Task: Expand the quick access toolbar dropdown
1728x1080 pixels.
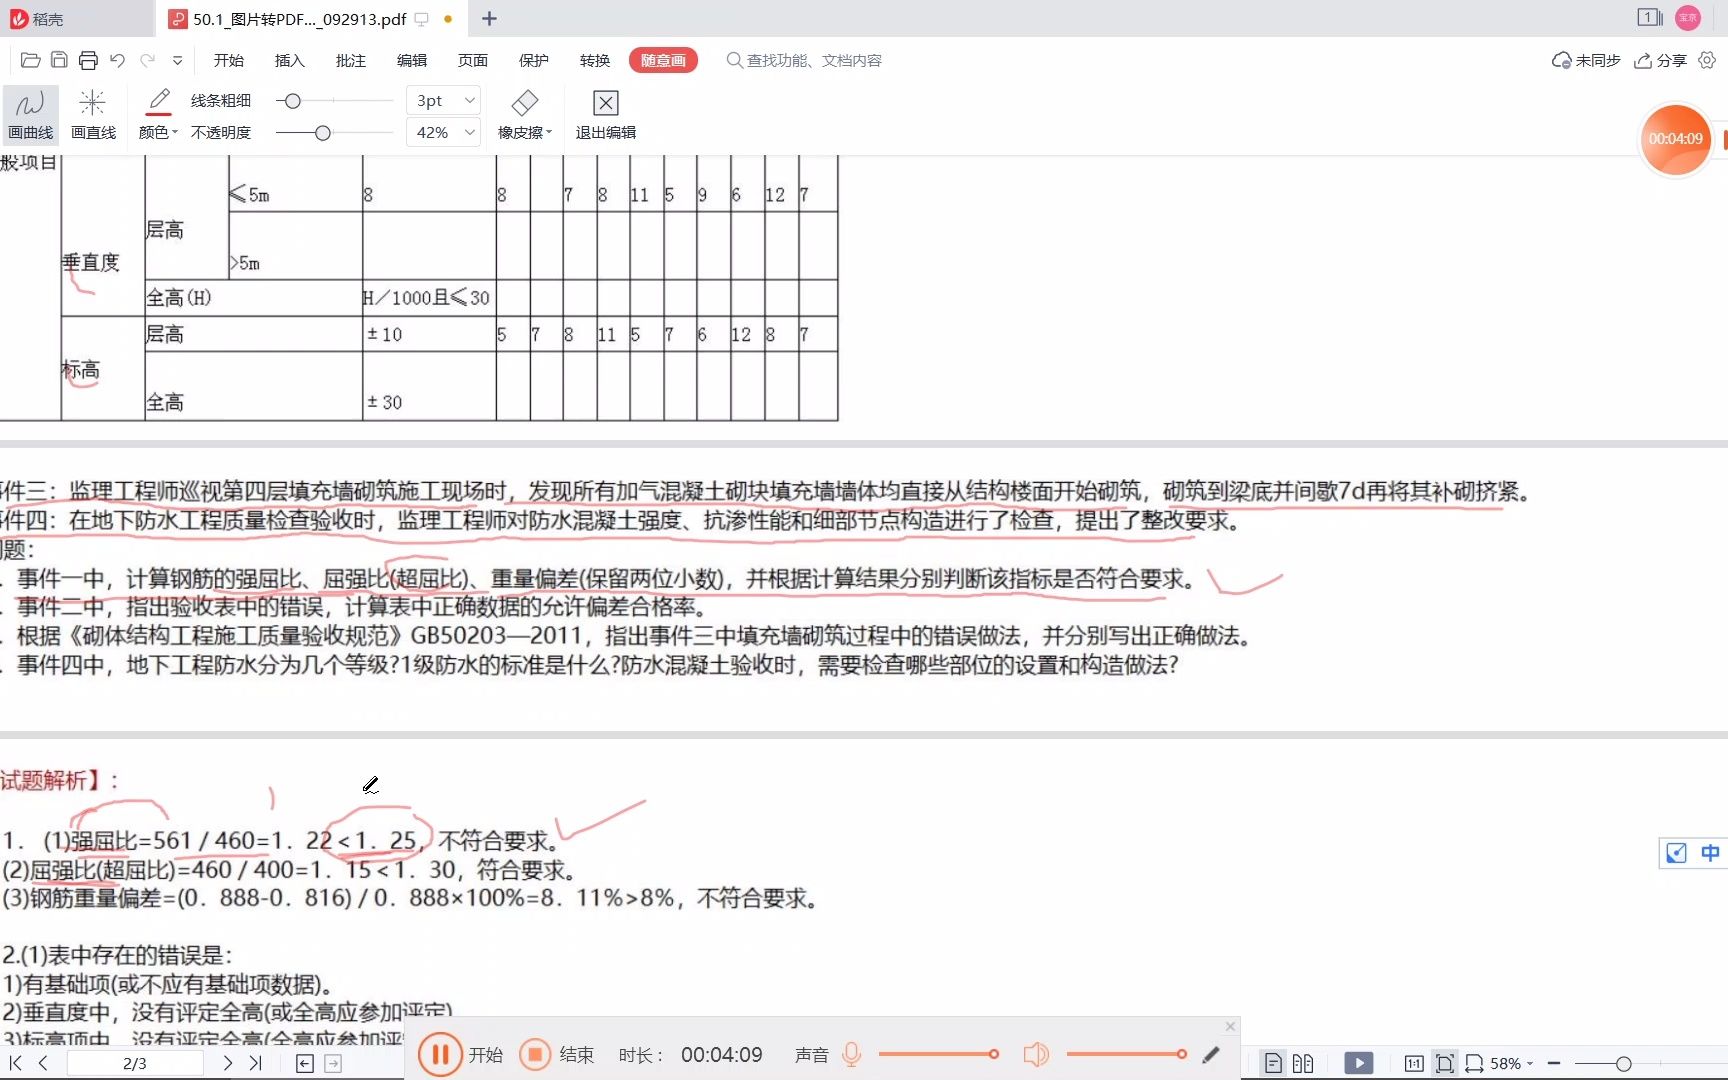Action: coord(177,60)
